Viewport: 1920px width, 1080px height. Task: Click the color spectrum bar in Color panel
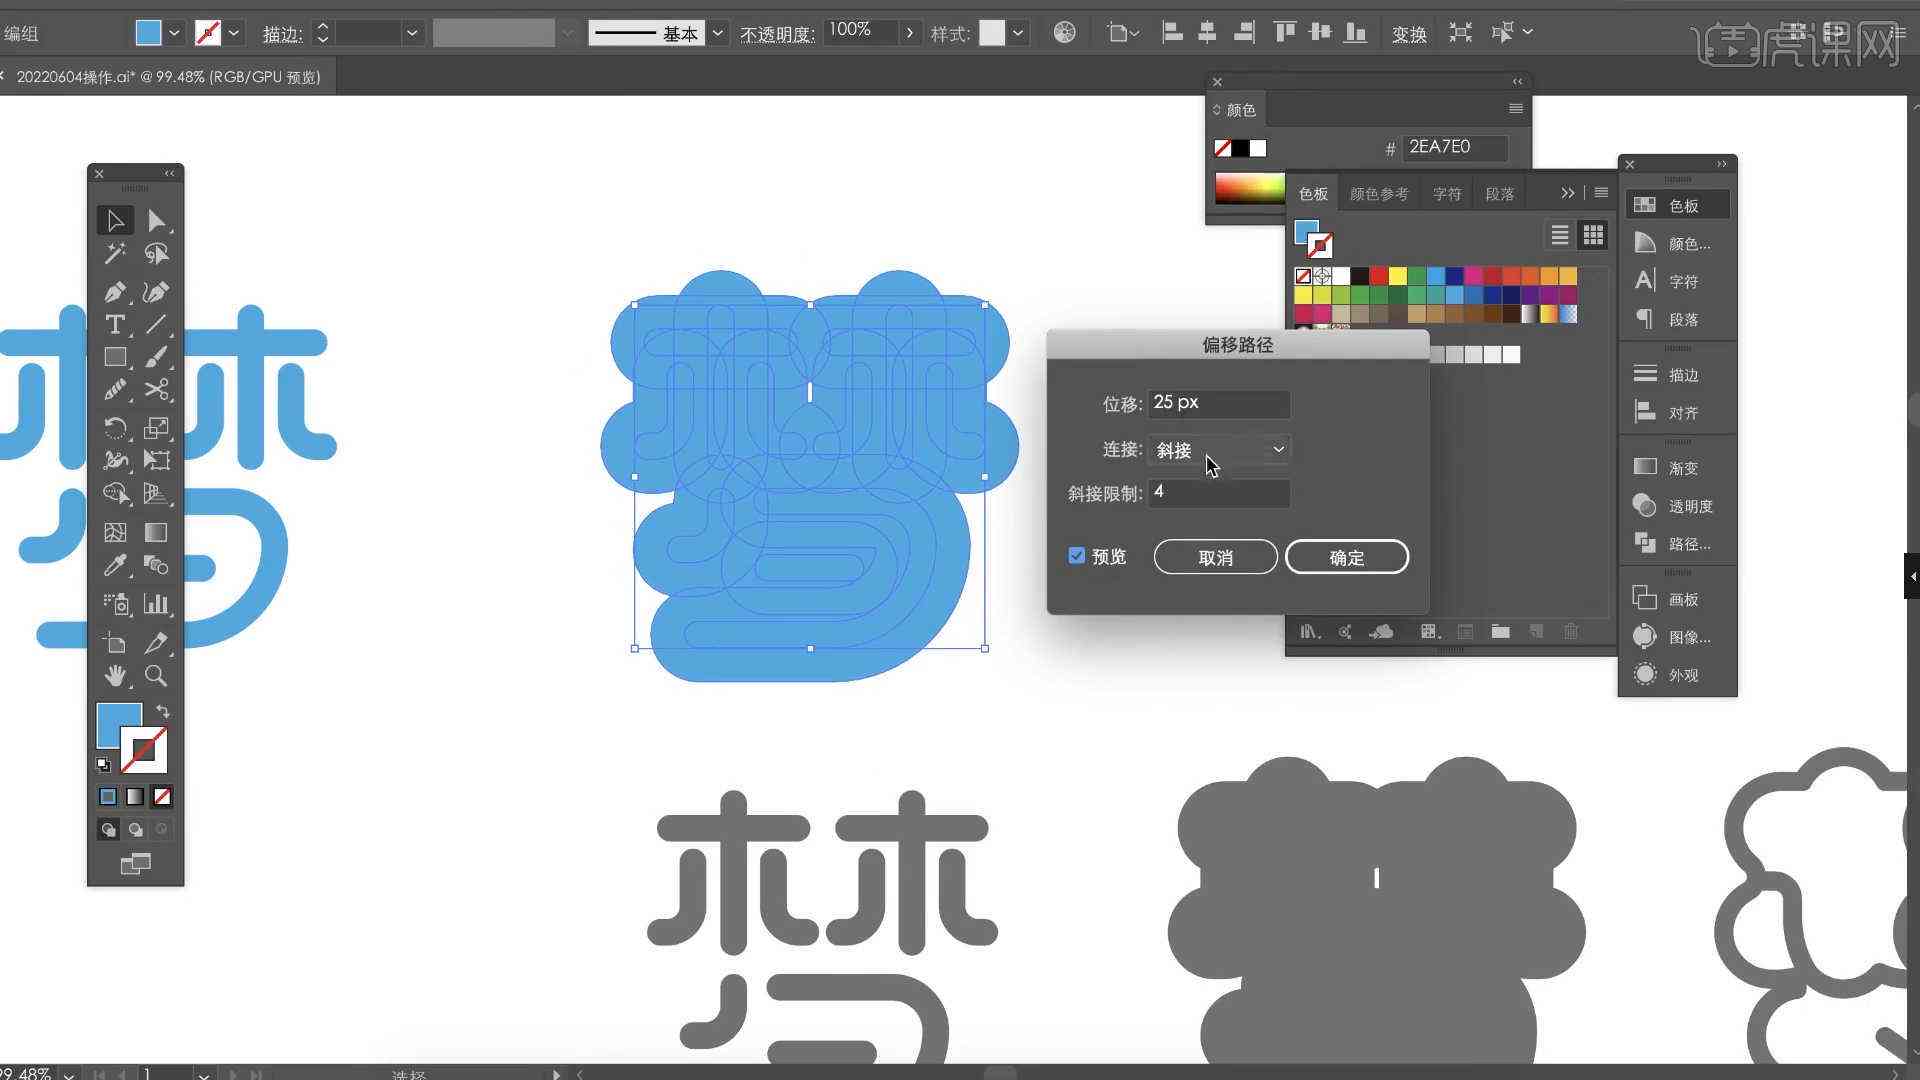(1250, 188)
